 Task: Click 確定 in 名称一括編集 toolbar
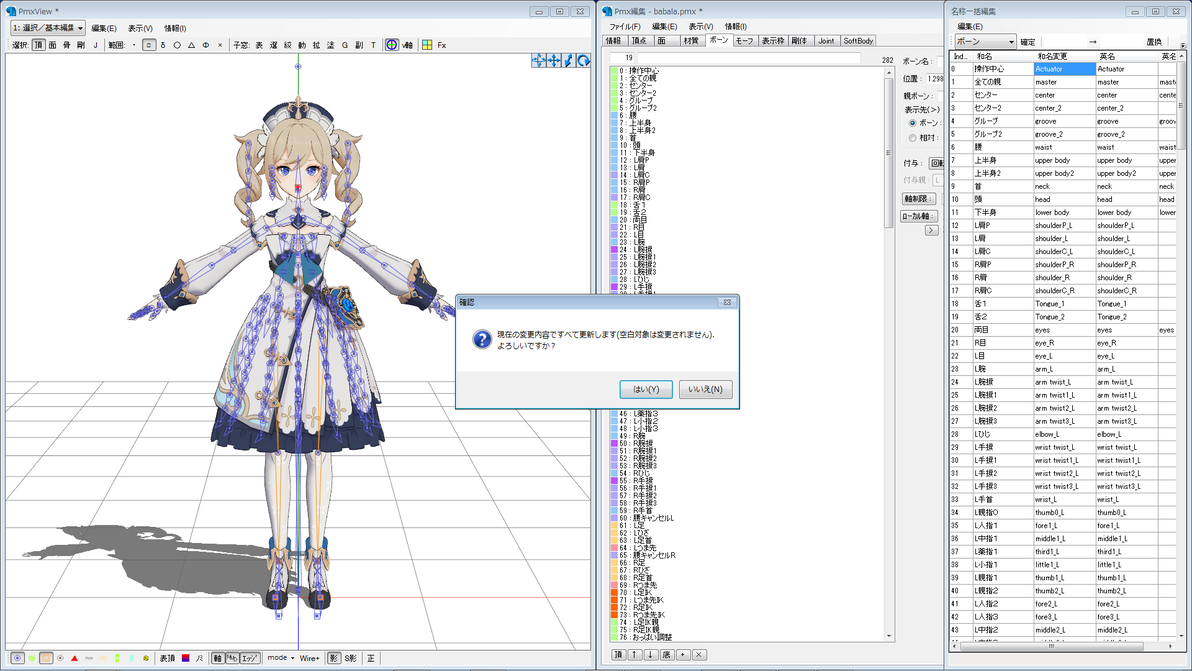pos(1028,42)
